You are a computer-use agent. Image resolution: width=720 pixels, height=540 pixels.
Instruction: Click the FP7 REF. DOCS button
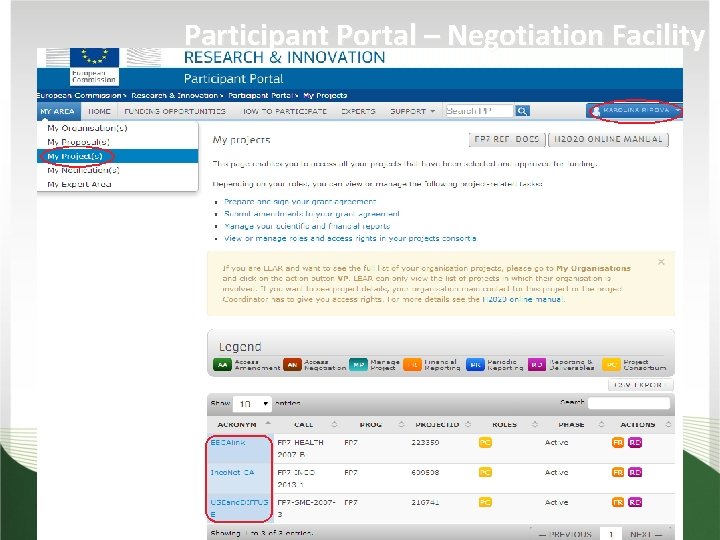[x=507, y=139]
